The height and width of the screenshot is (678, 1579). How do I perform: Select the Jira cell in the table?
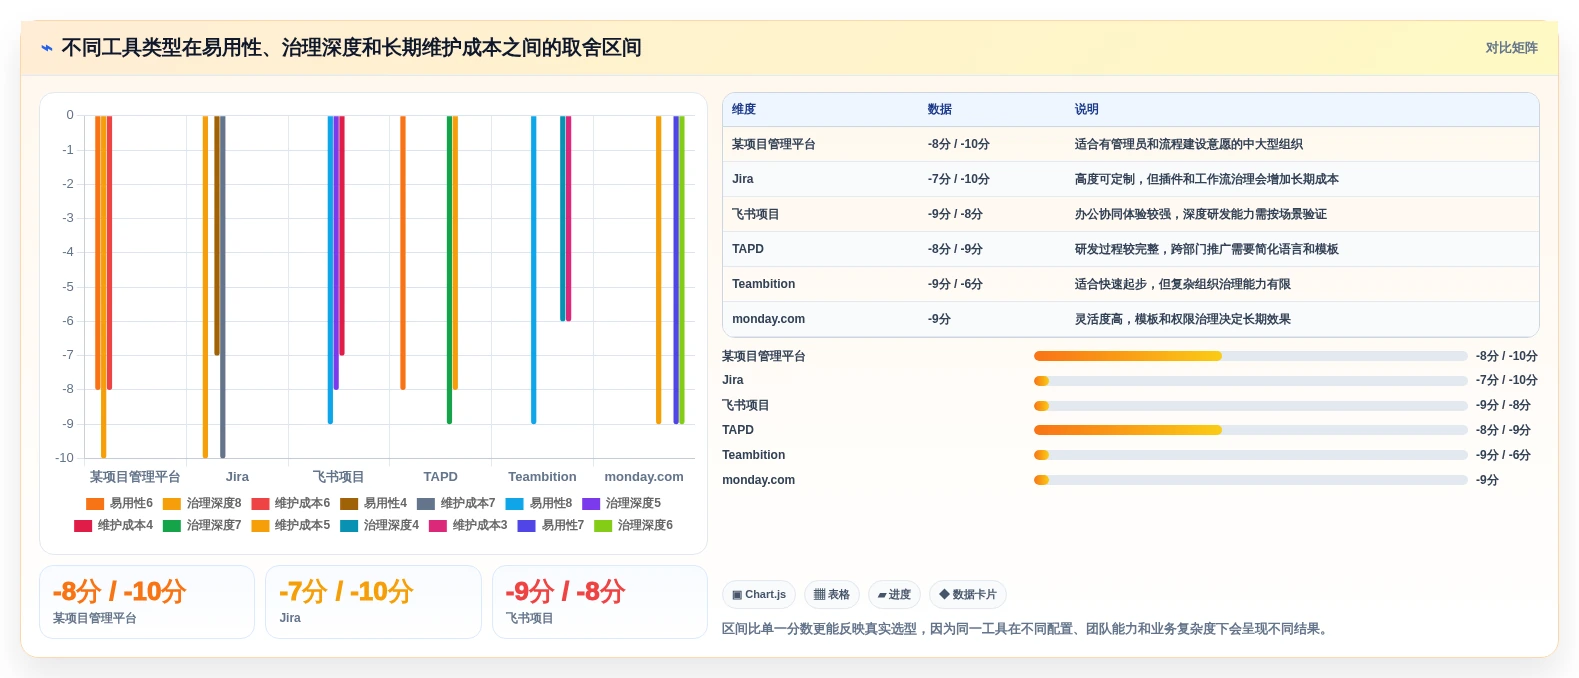point(743,179)
